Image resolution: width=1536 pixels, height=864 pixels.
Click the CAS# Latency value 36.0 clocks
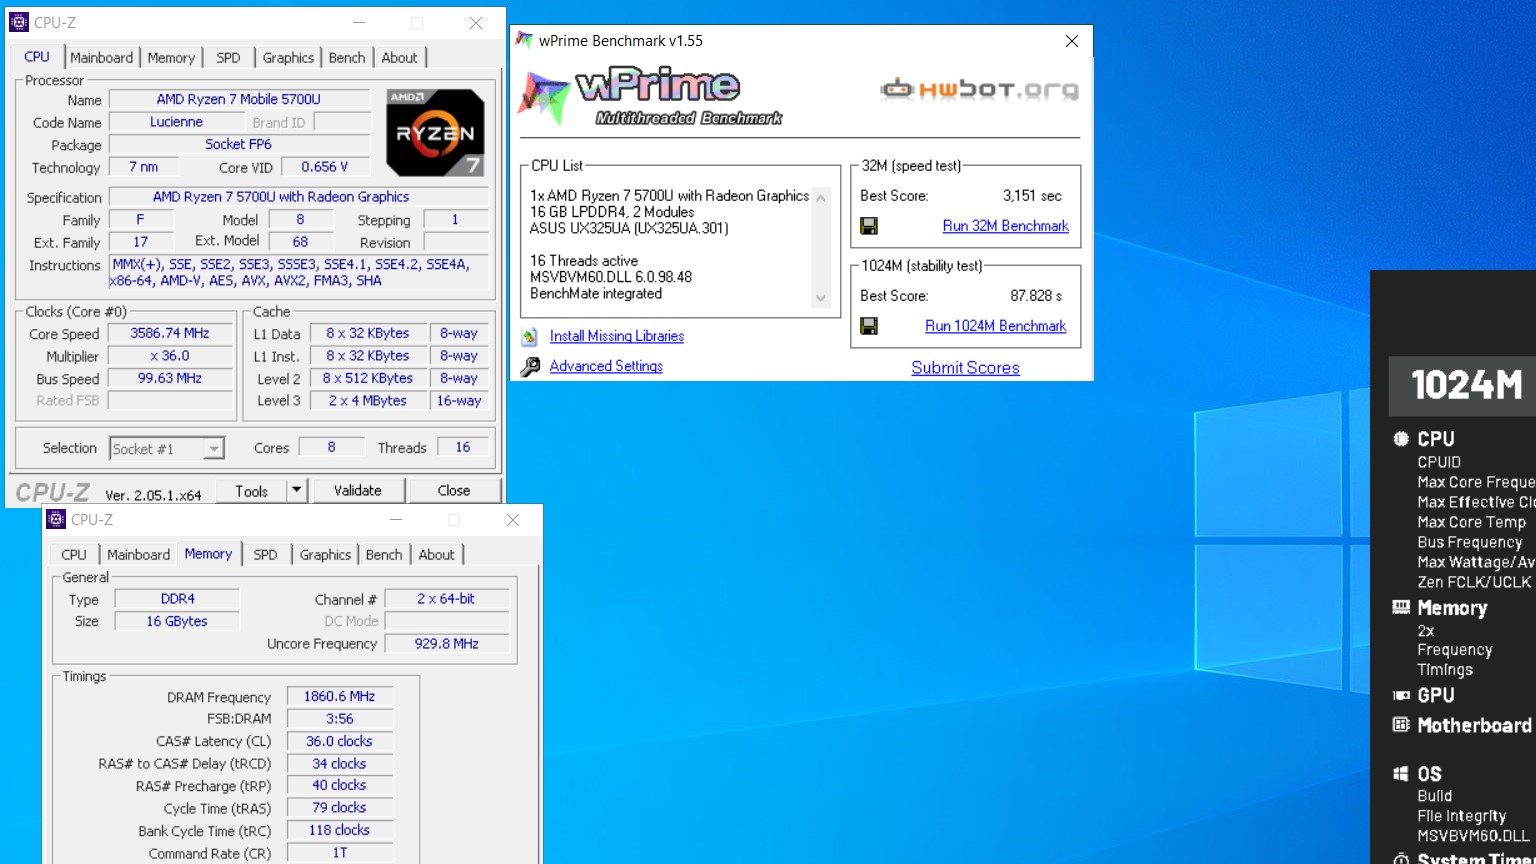[x=340, y=741]
